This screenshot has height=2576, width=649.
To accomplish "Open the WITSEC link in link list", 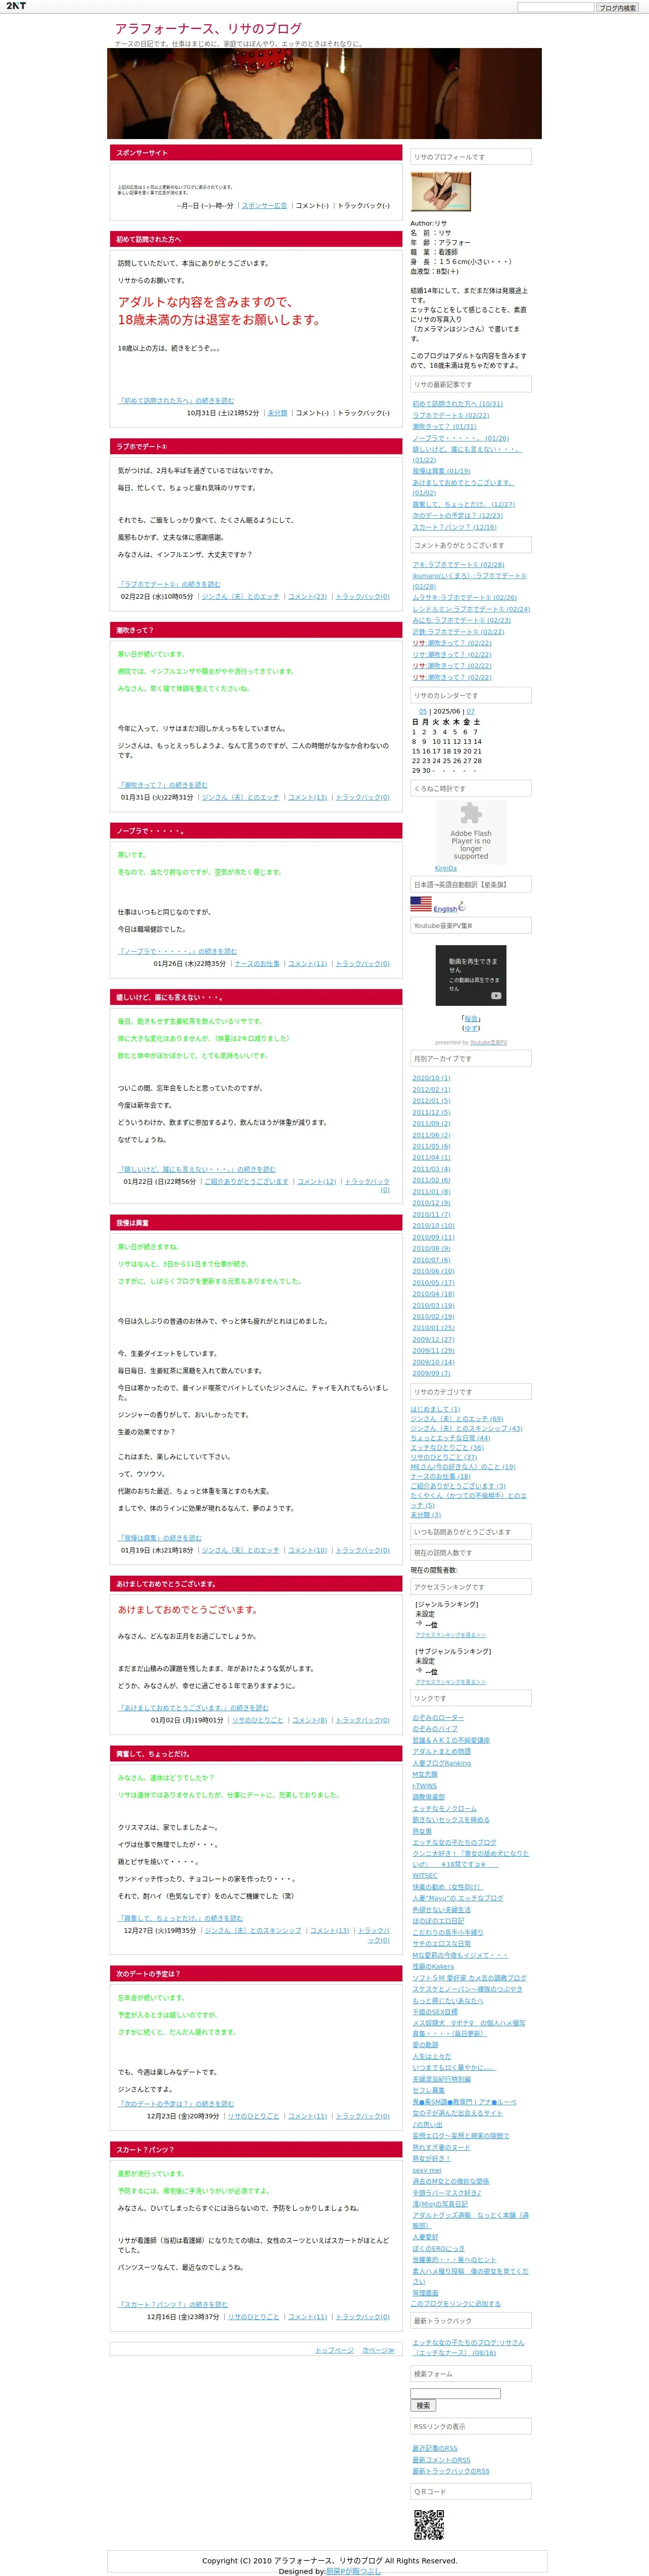I will coord(425,1875).
